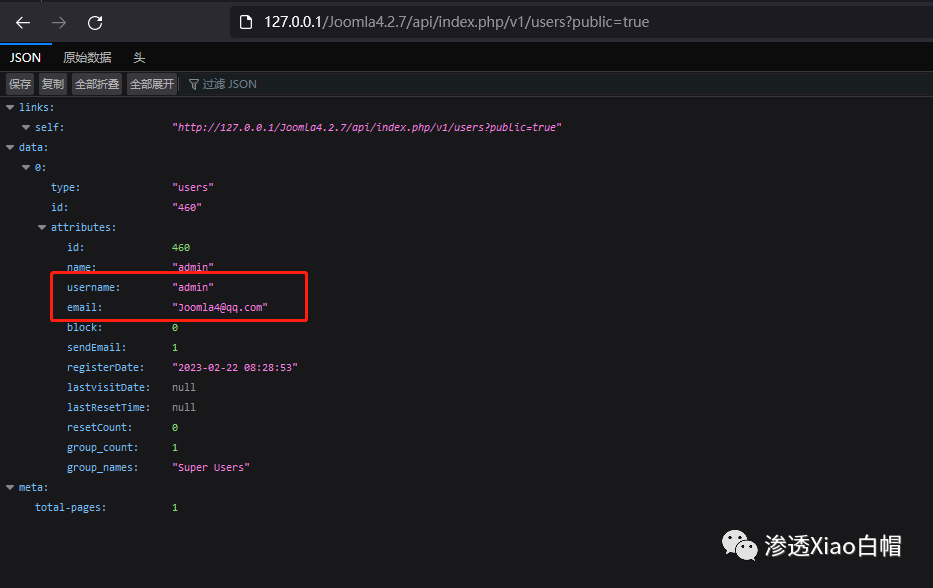Select the attributes id number 460

[x=181, y=248]
